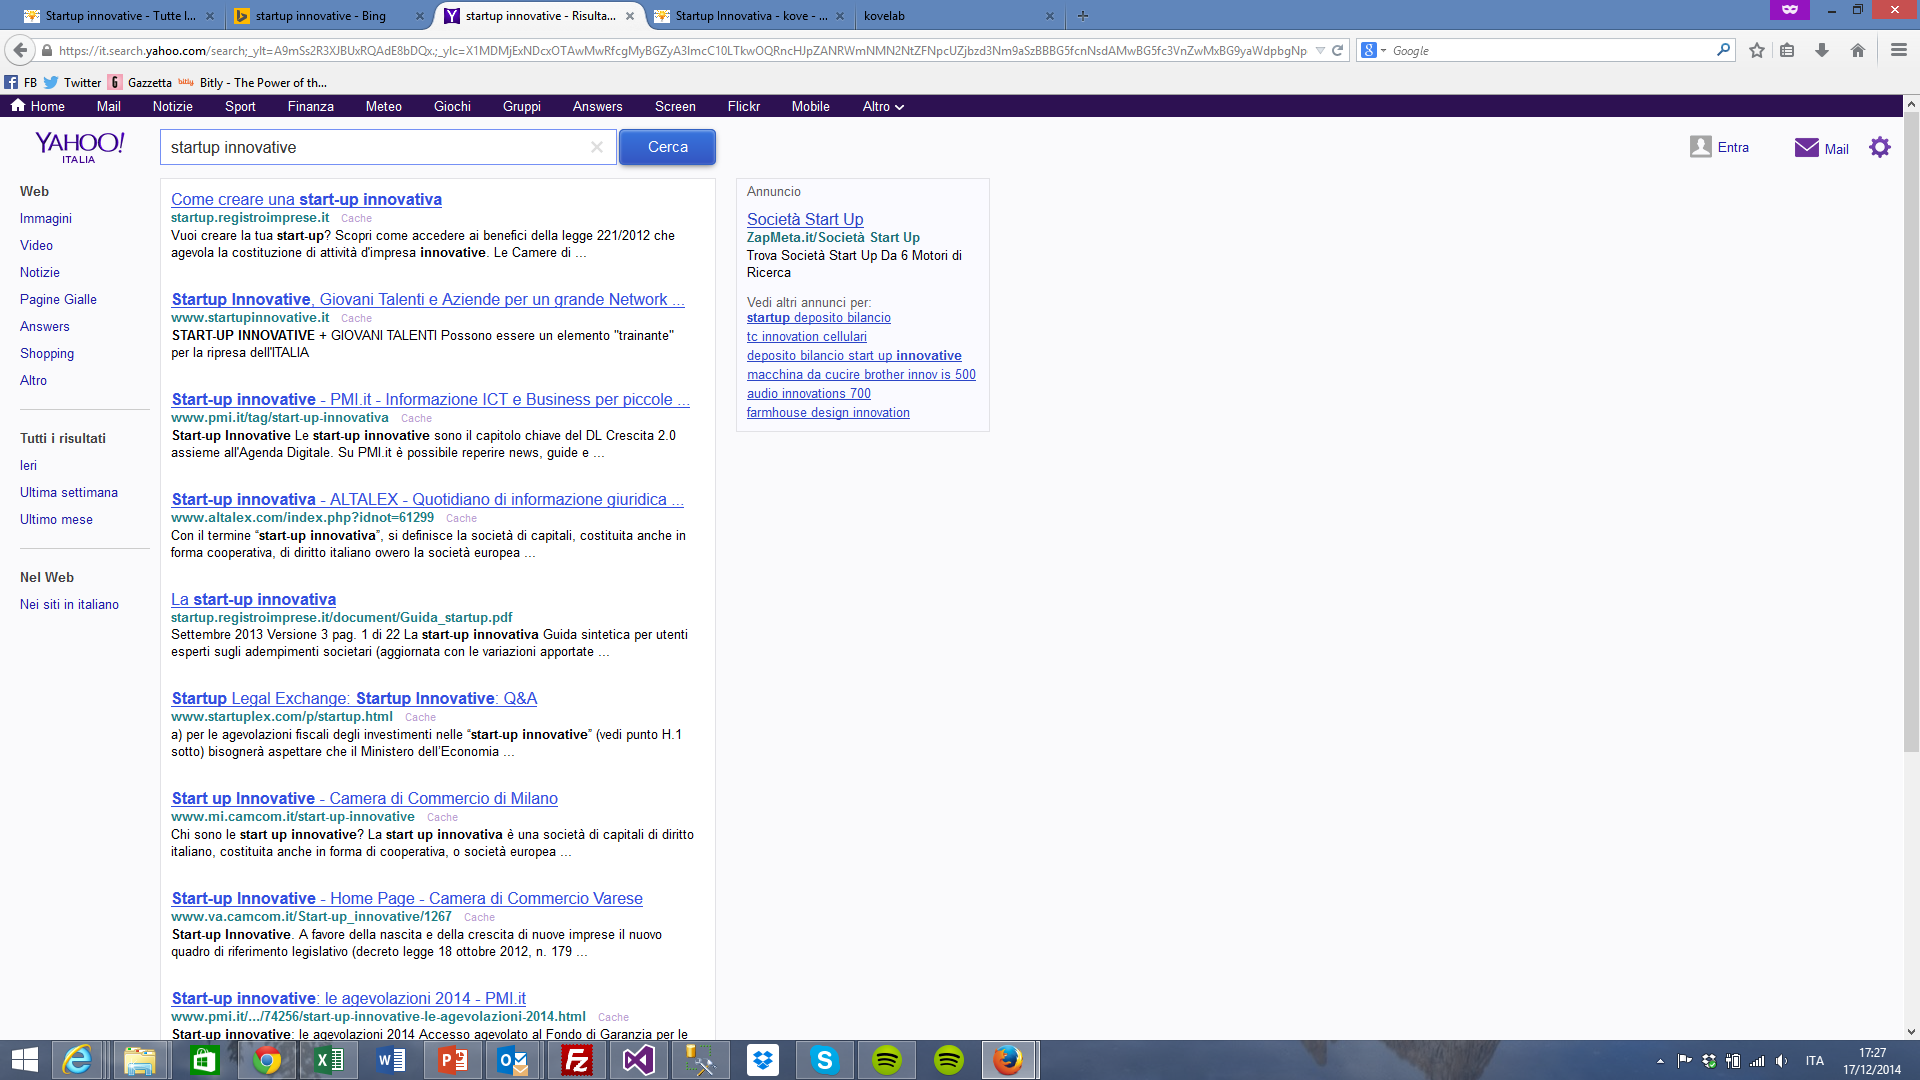Image resolution: width=1920 pixels, height=1080 pixels.
Task: Bookmark this page with the star icon
Action: 1757,50
